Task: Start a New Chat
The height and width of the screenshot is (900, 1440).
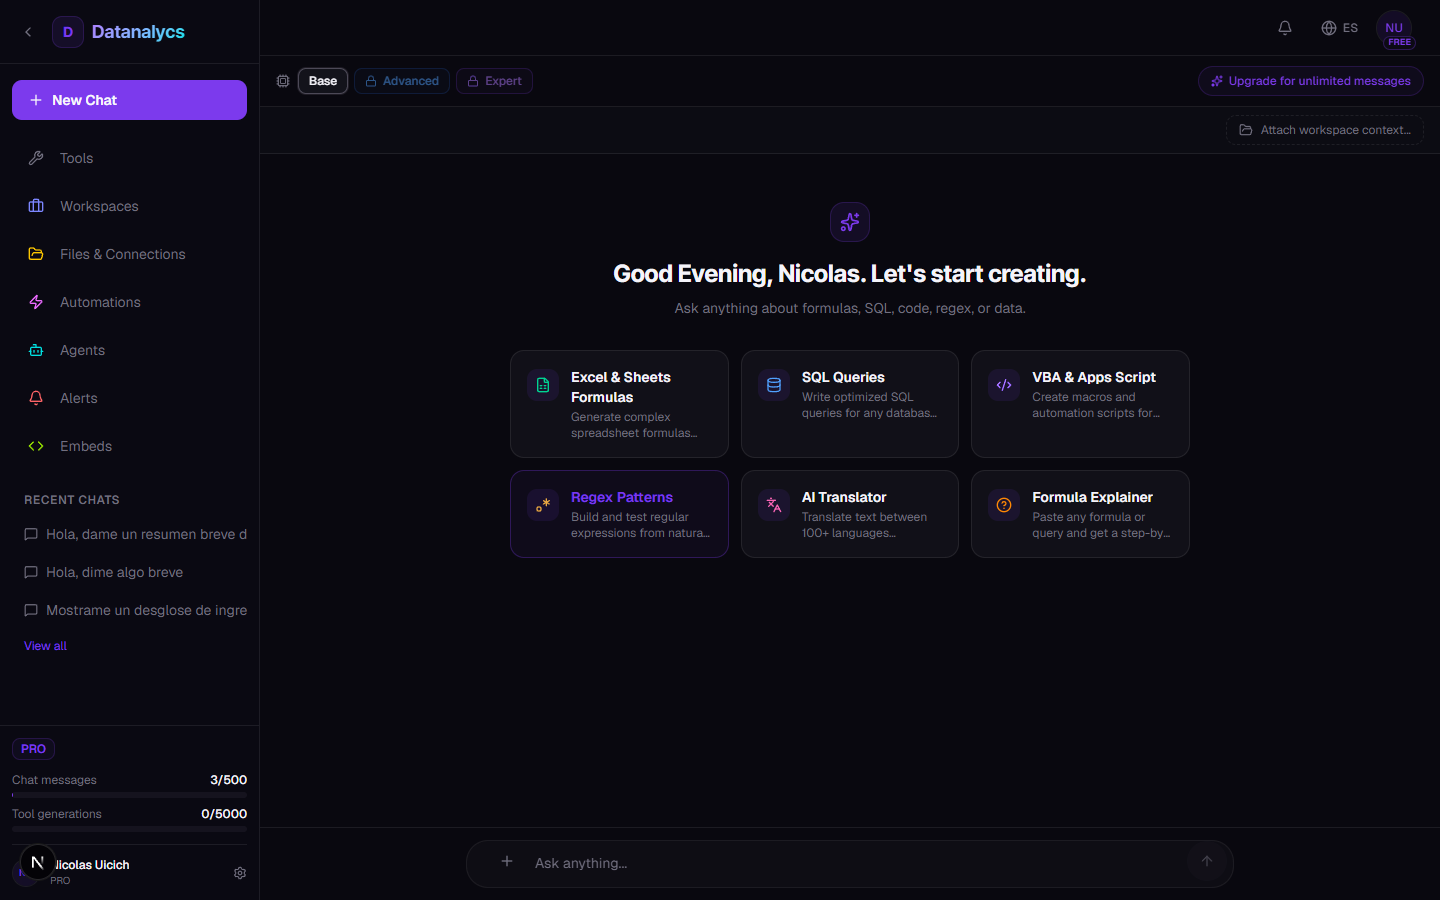Action: [129, 100]
